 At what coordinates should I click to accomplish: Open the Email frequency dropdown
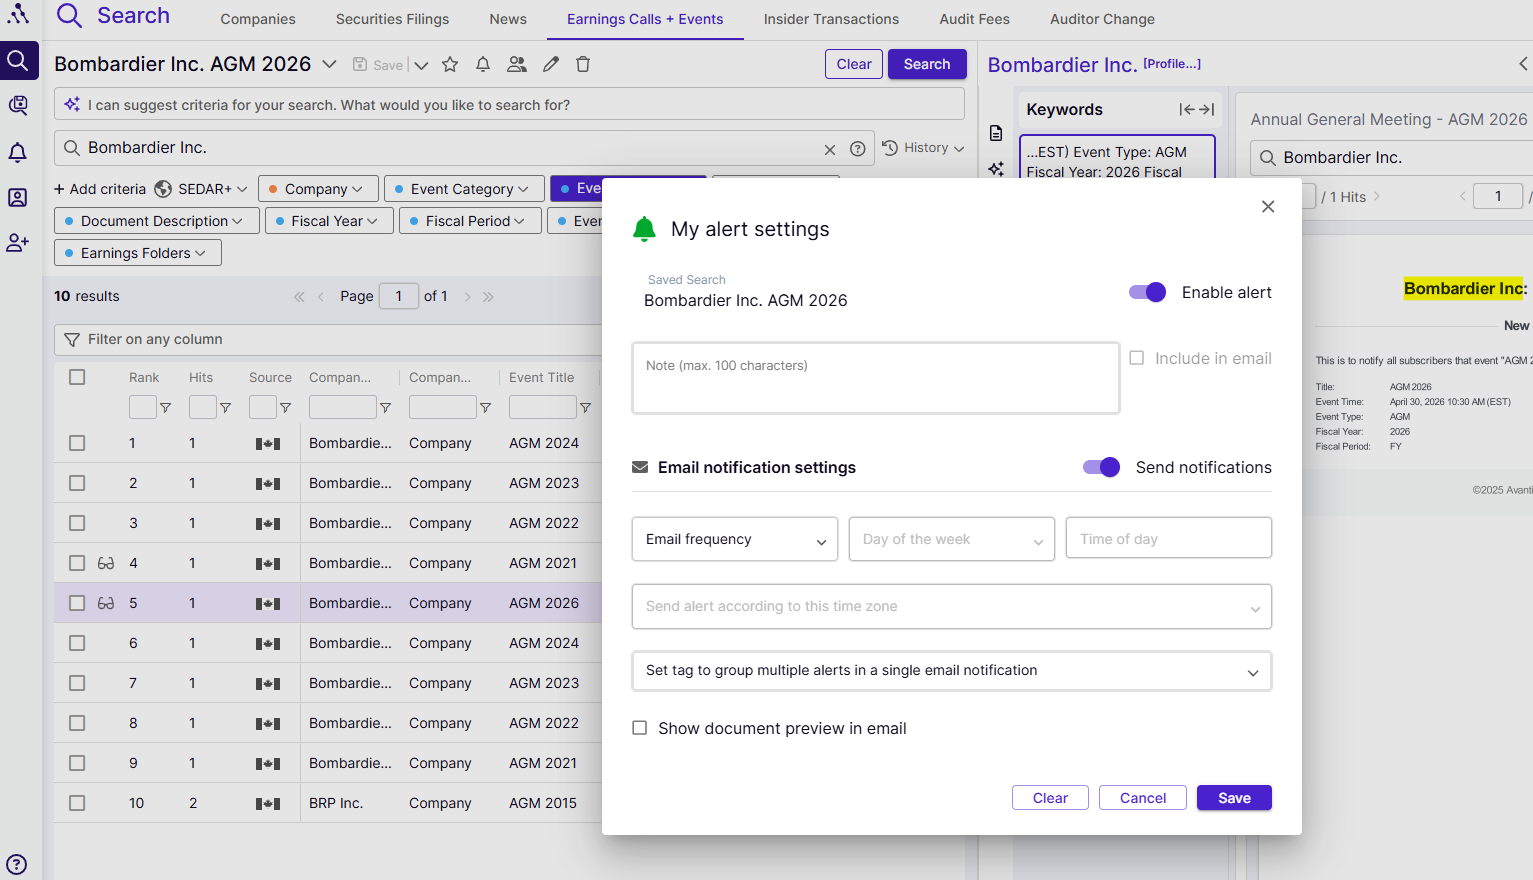coord(735,539)
